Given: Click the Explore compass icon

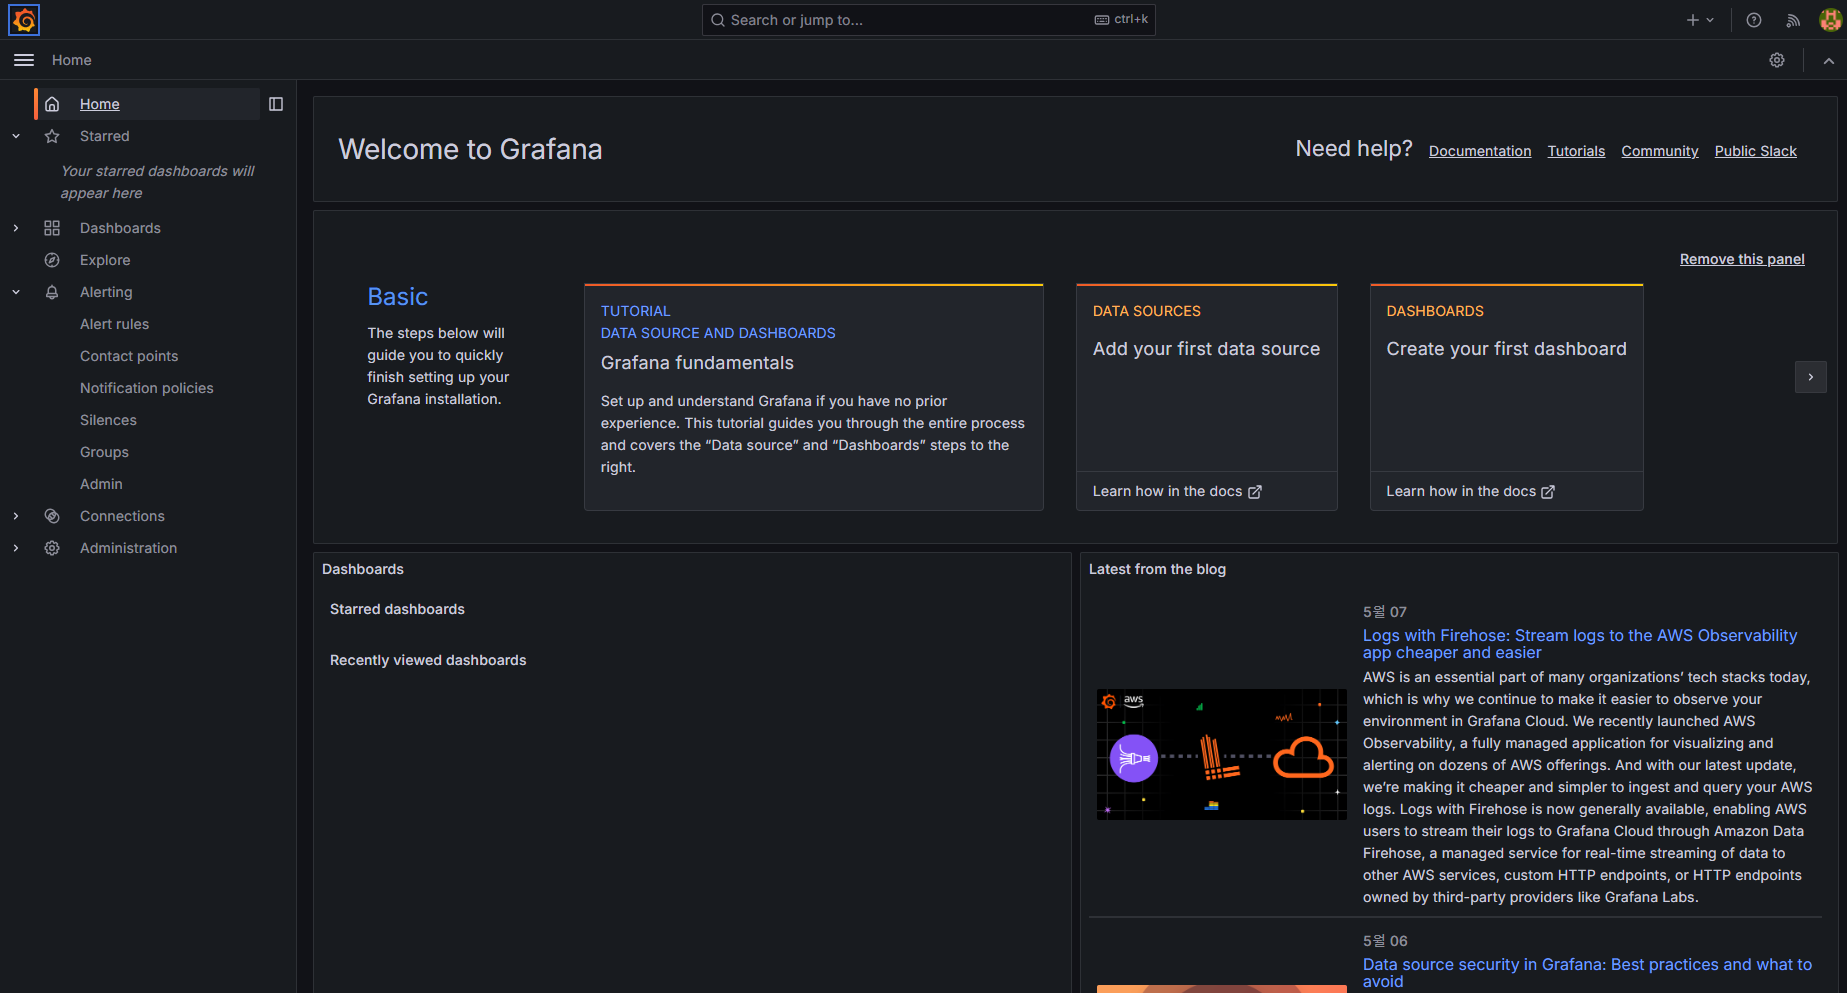Looking at the screenshot, I should pos(52,260).
